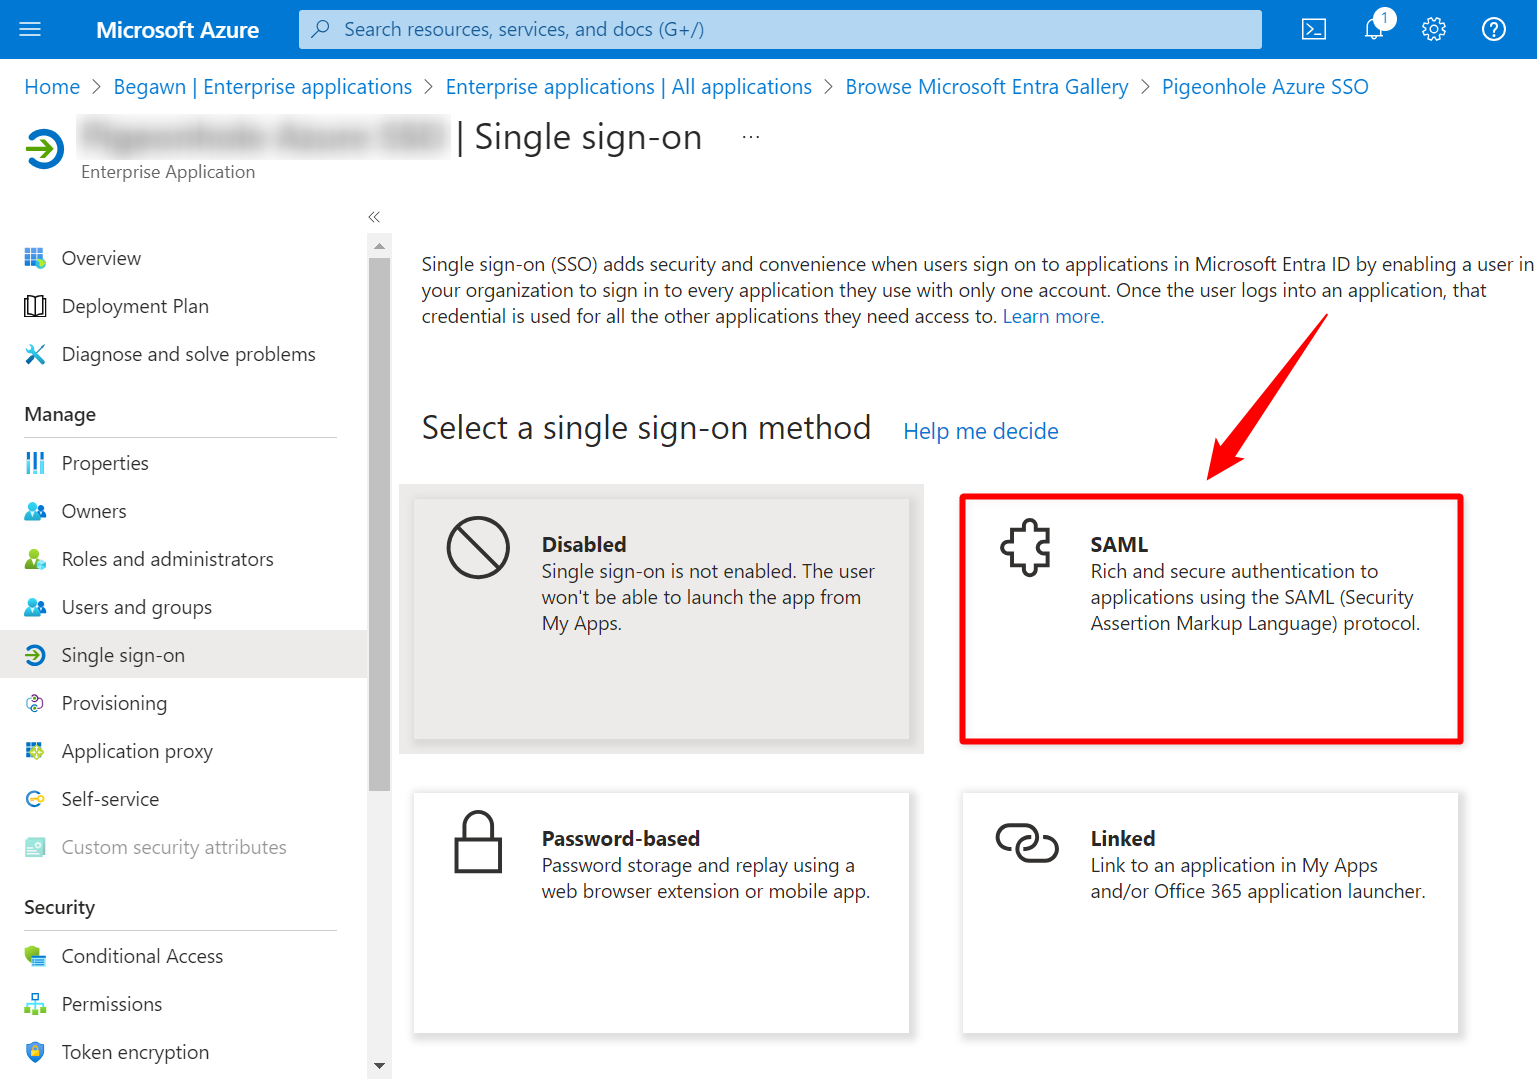
Task: Open the help question mark icon
Action: 1494,29
